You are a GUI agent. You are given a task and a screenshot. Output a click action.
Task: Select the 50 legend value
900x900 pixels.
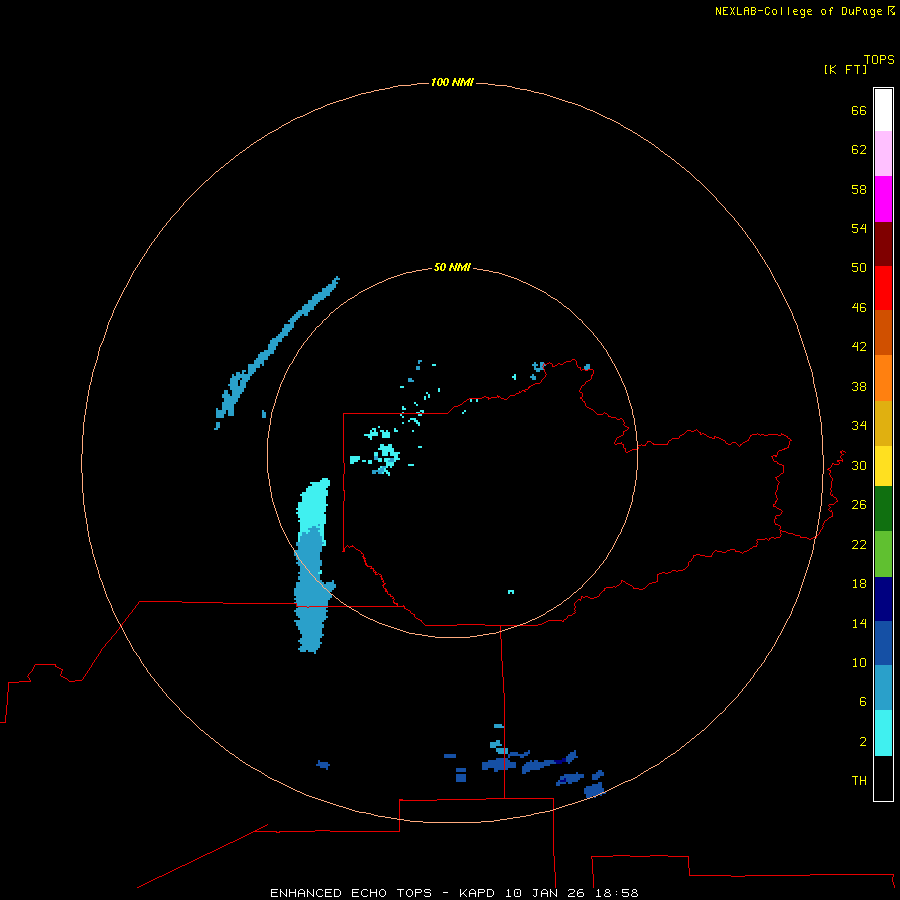859,268
